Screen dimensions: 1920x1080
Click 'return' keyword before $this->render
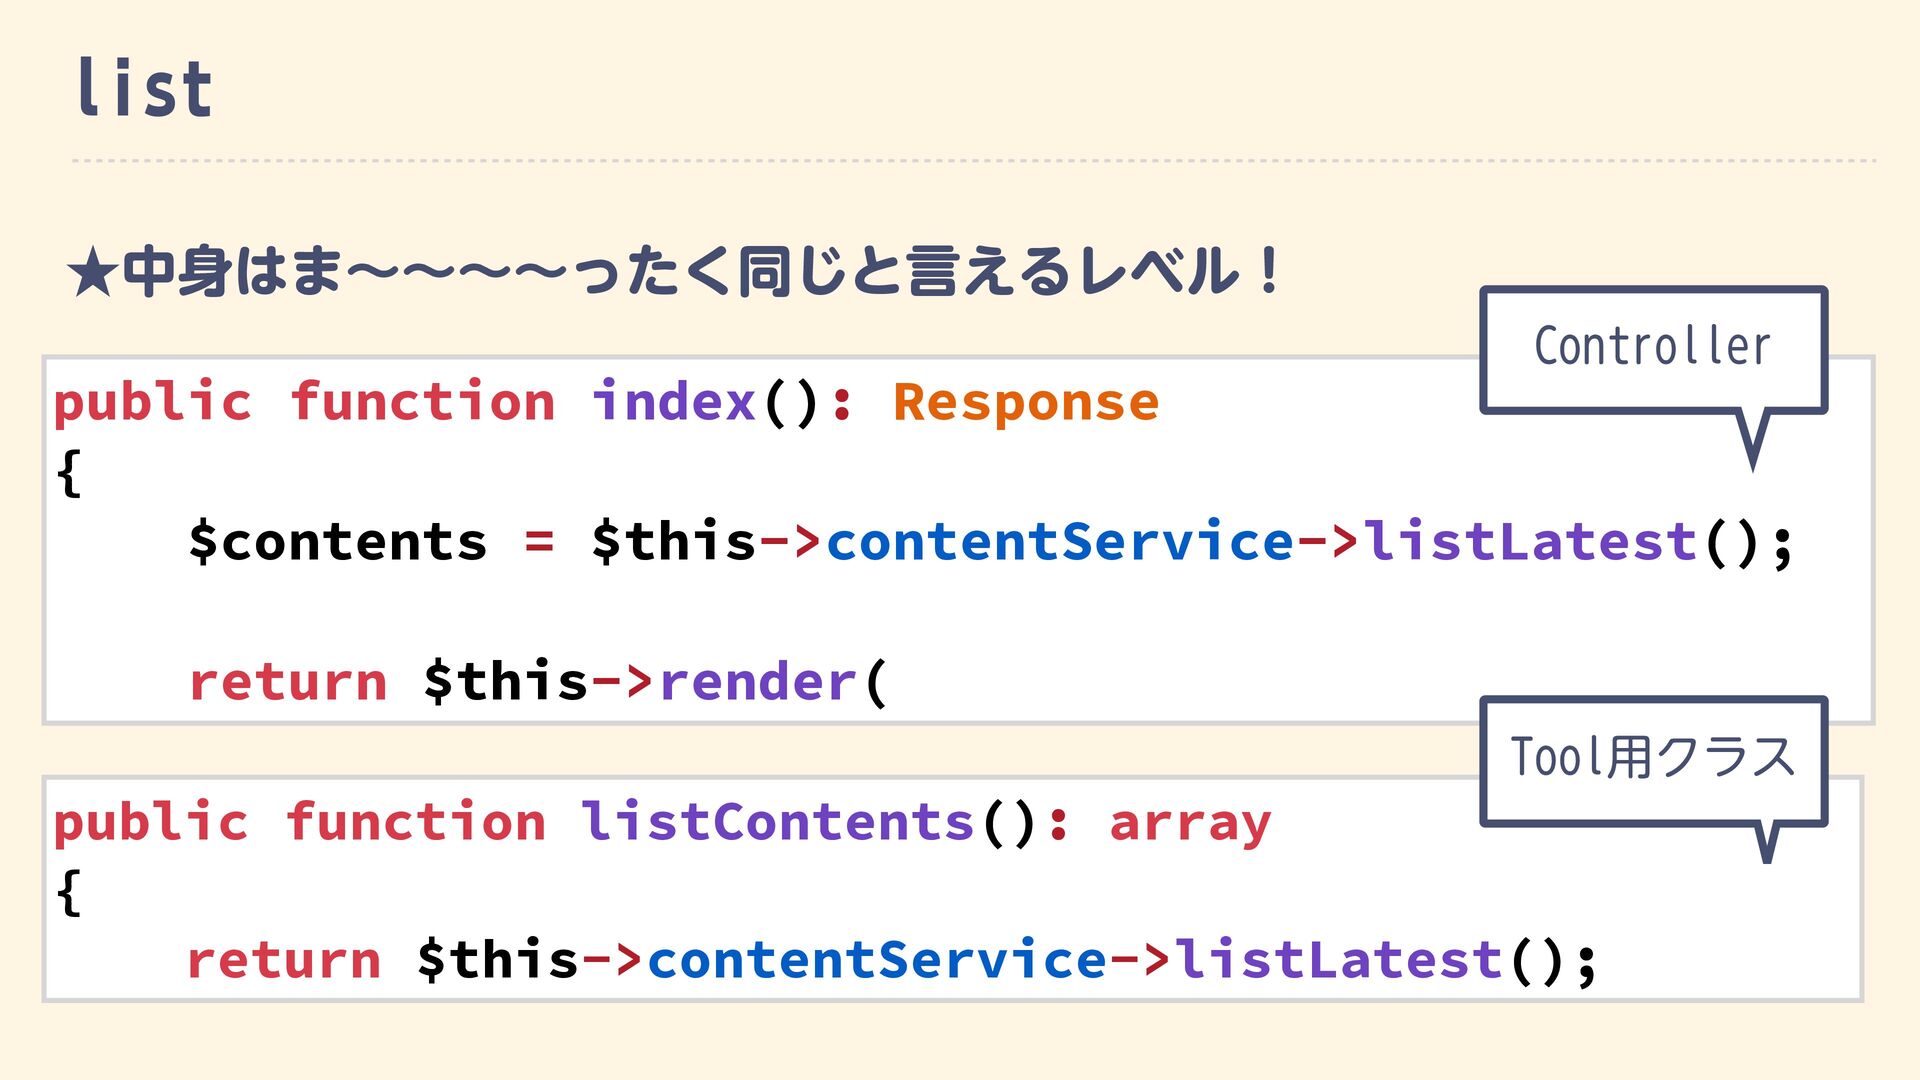pyautogui.click(x=288, y=682)
